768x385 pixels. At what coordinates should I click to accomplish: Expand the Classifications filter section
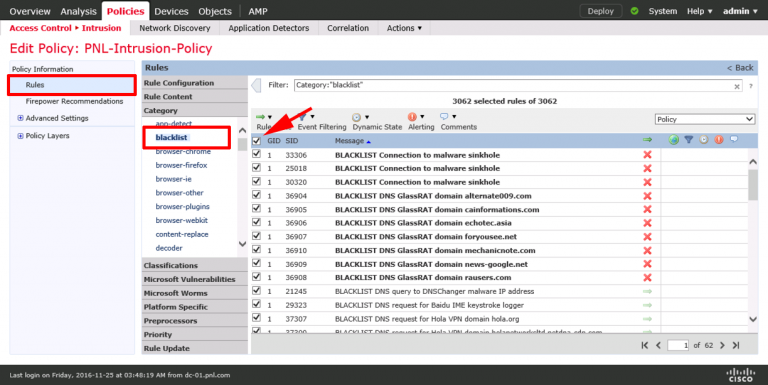click(x=195, y=265)
